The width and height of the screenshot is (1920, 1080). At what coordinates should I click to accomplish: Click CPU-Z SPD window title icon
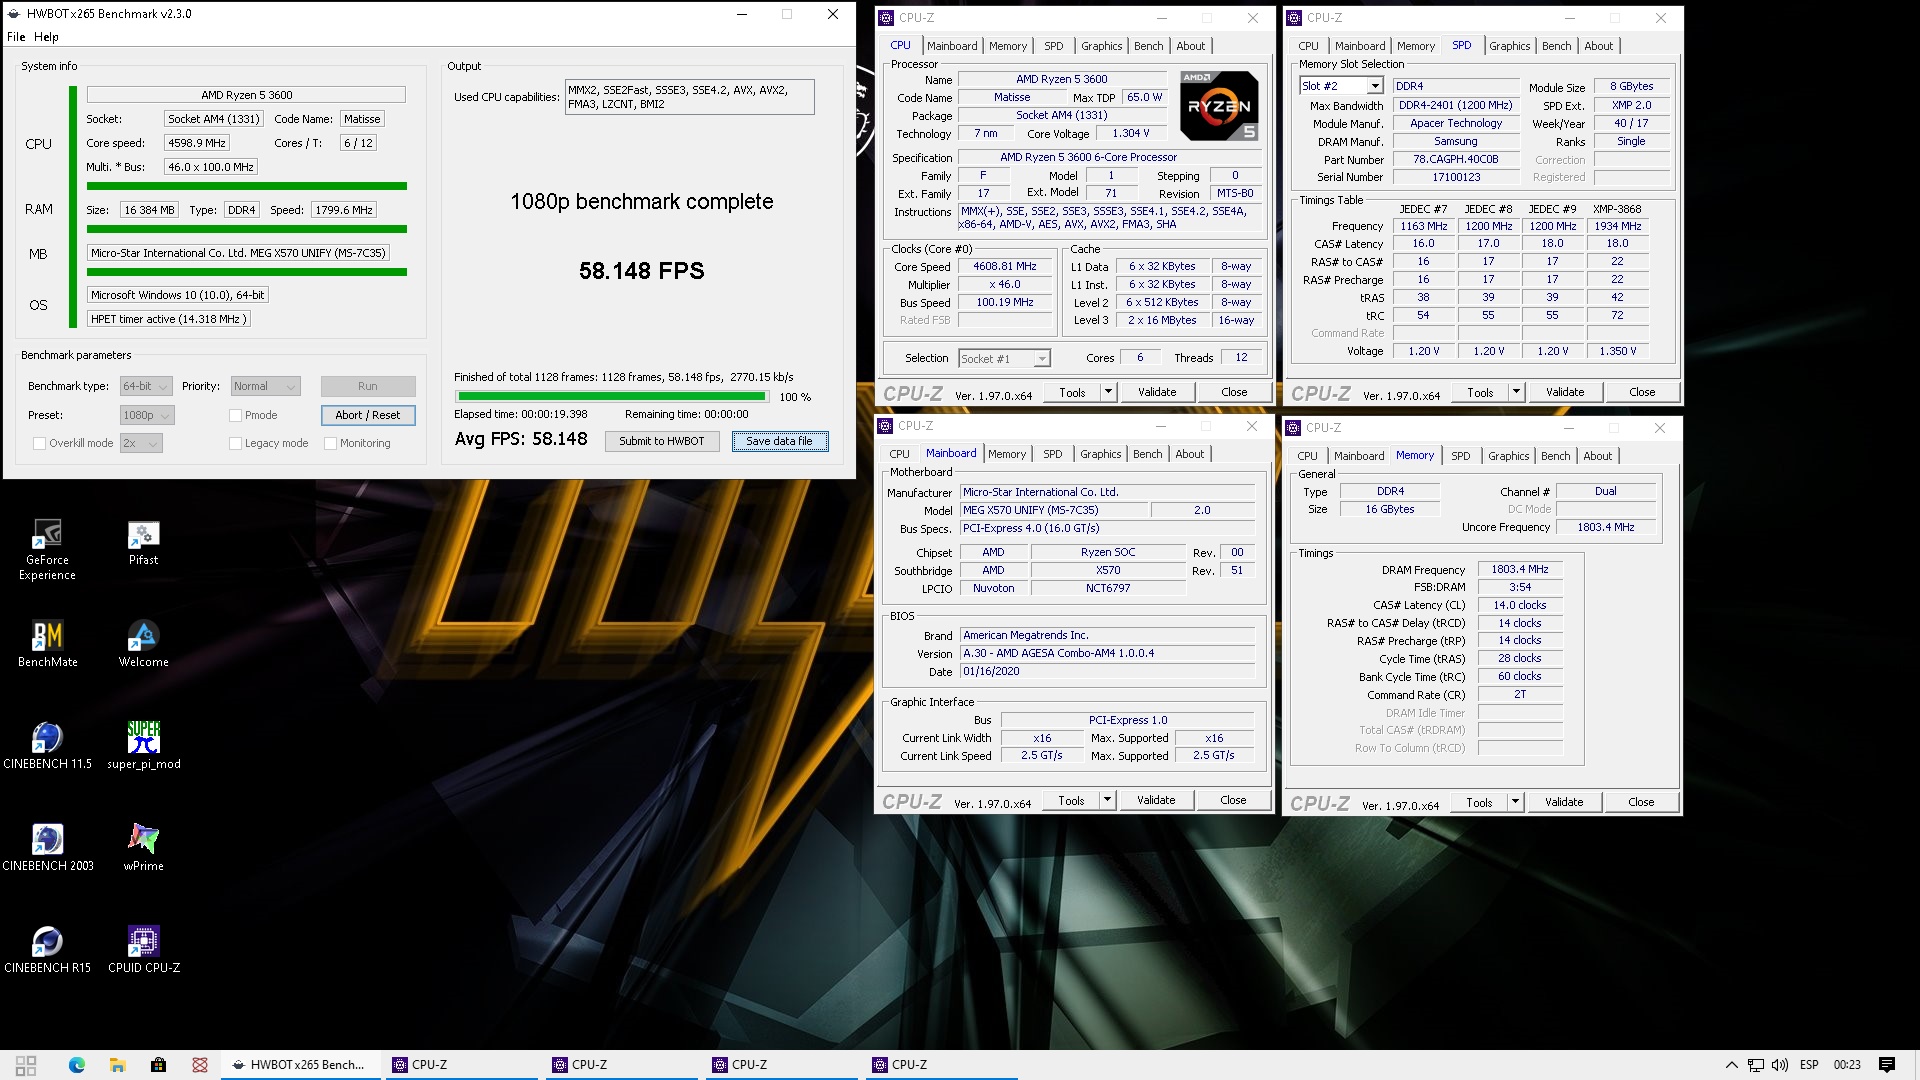[x=1294, y=17]
